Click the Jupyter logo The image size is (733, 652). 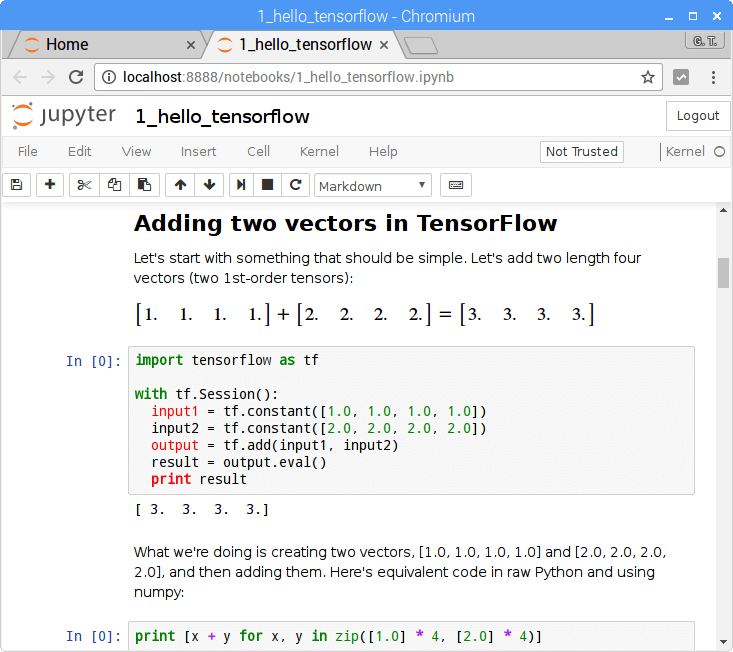pyautogui.click(x=64, y=115)
